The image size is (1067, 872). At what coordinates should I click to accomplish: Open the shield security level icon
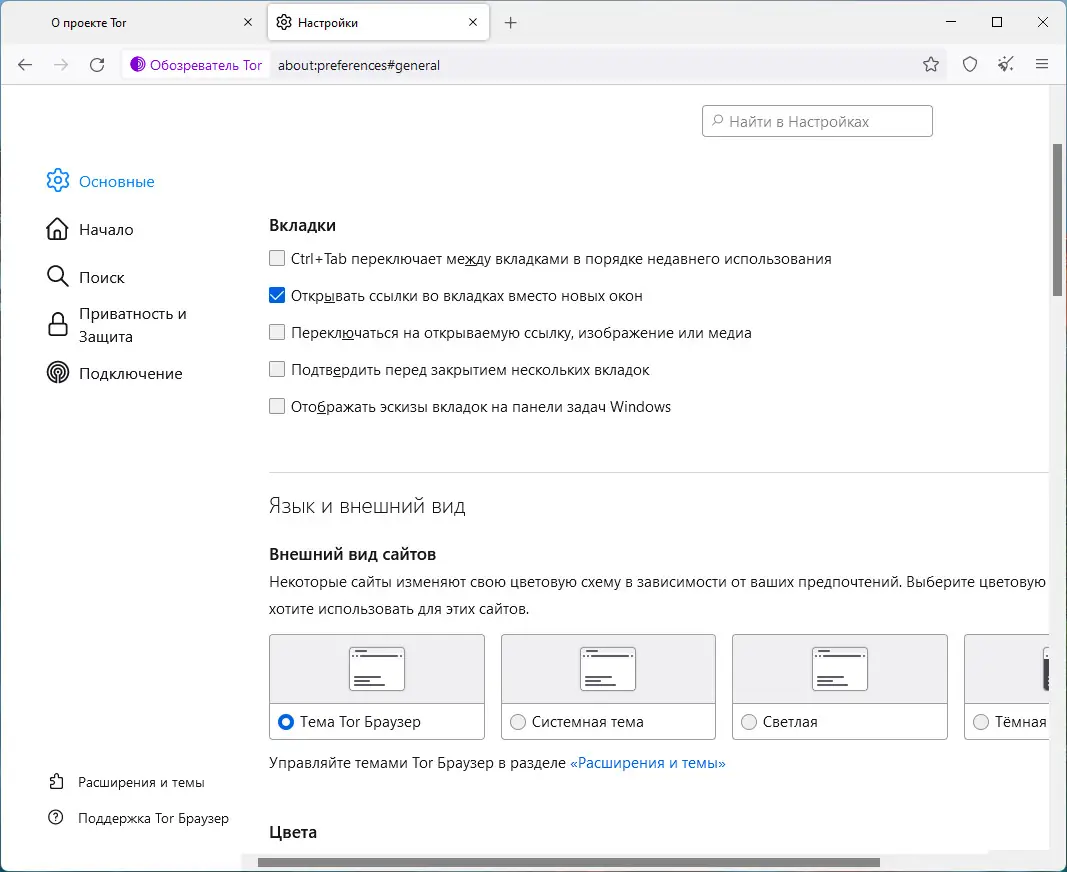[x=969, y=65]
